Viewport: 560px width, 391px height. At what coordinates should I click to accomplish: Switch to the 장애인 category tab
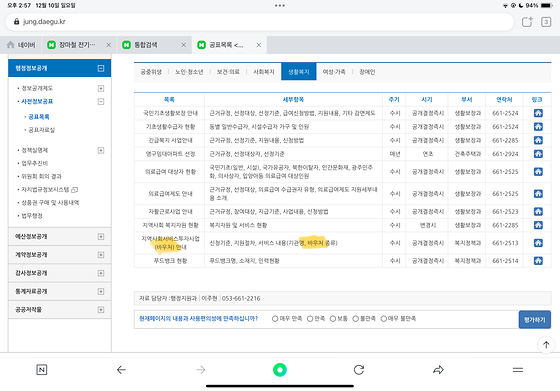(367, 72)
